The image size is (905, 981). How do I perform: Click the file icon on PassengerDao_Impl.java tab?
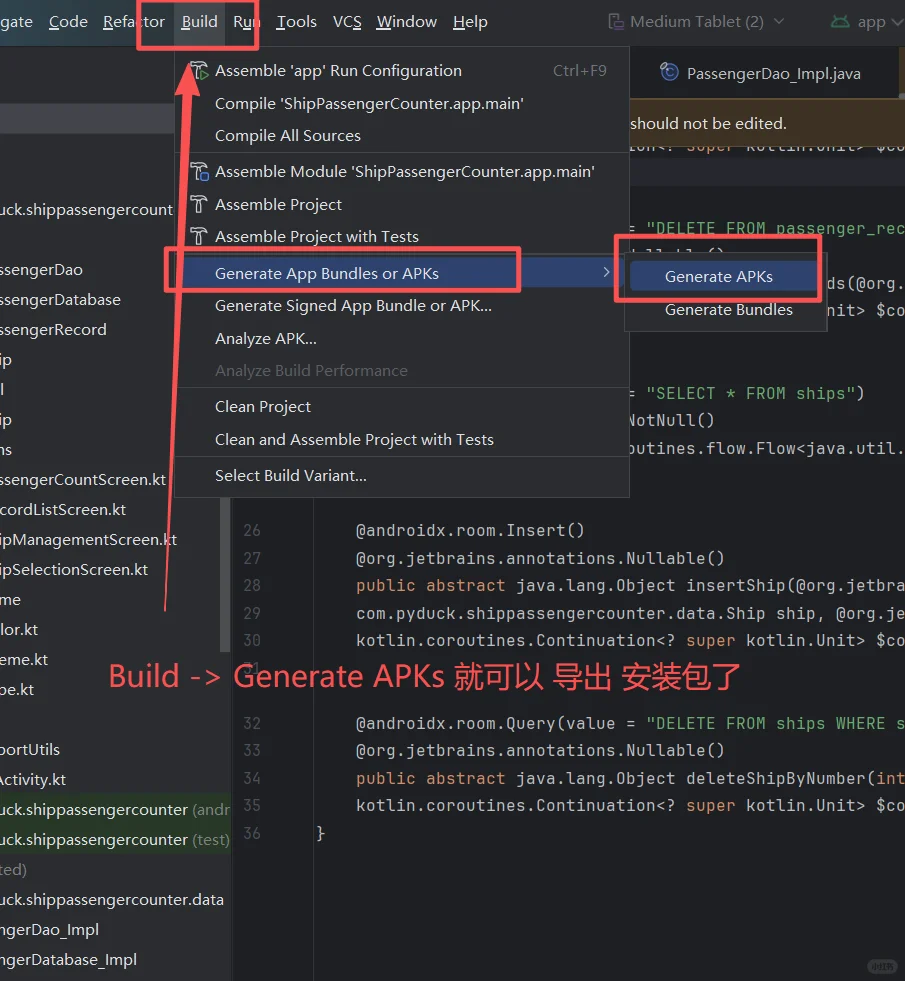[x=668, y=72]
